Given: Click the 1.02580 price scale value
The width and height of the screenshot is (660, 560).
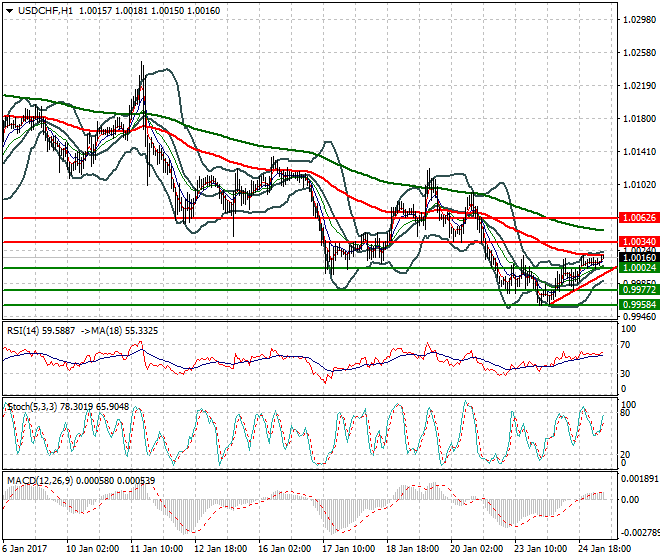Looking at the screenshot, I should [x=639, y=53].
